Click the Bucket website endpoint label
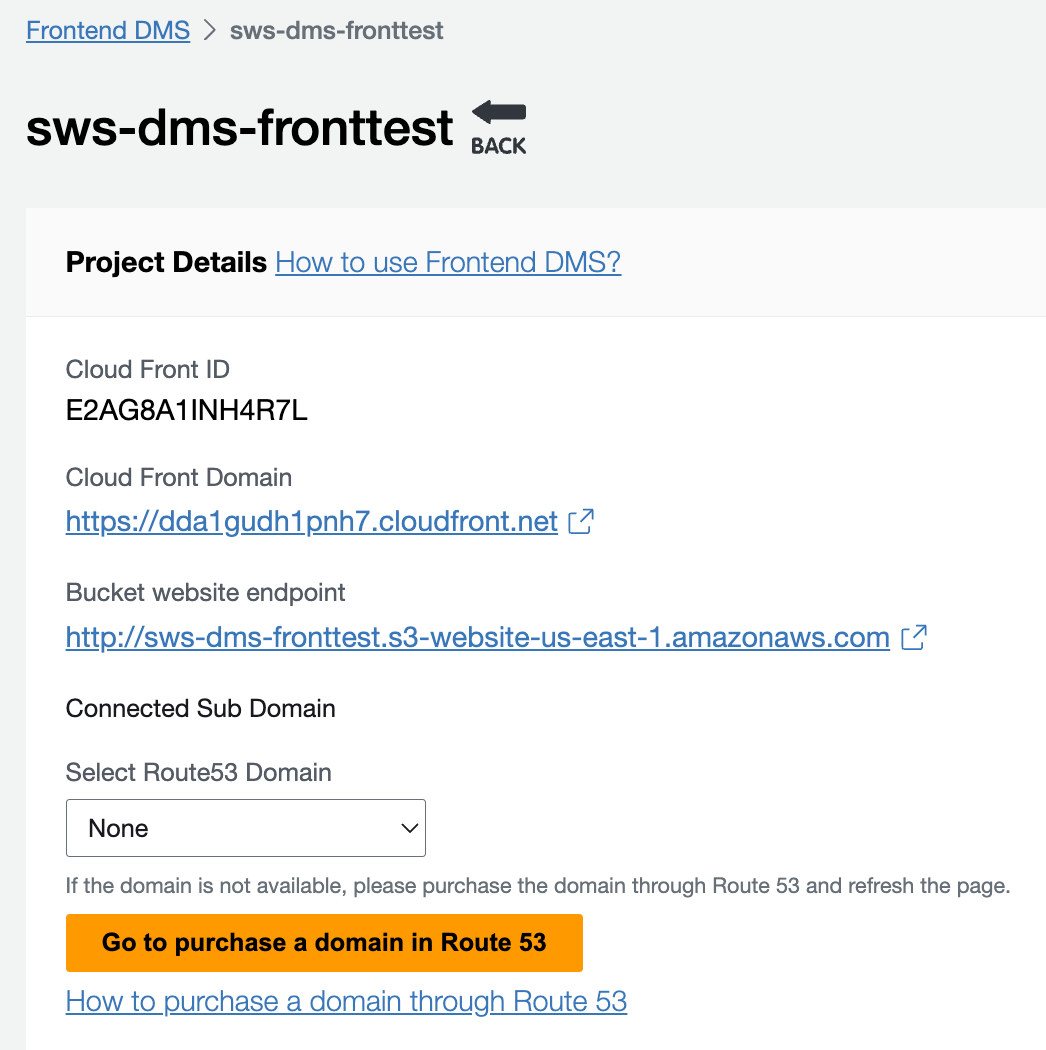The image size is (1046, 1050). tap(205, 592)
